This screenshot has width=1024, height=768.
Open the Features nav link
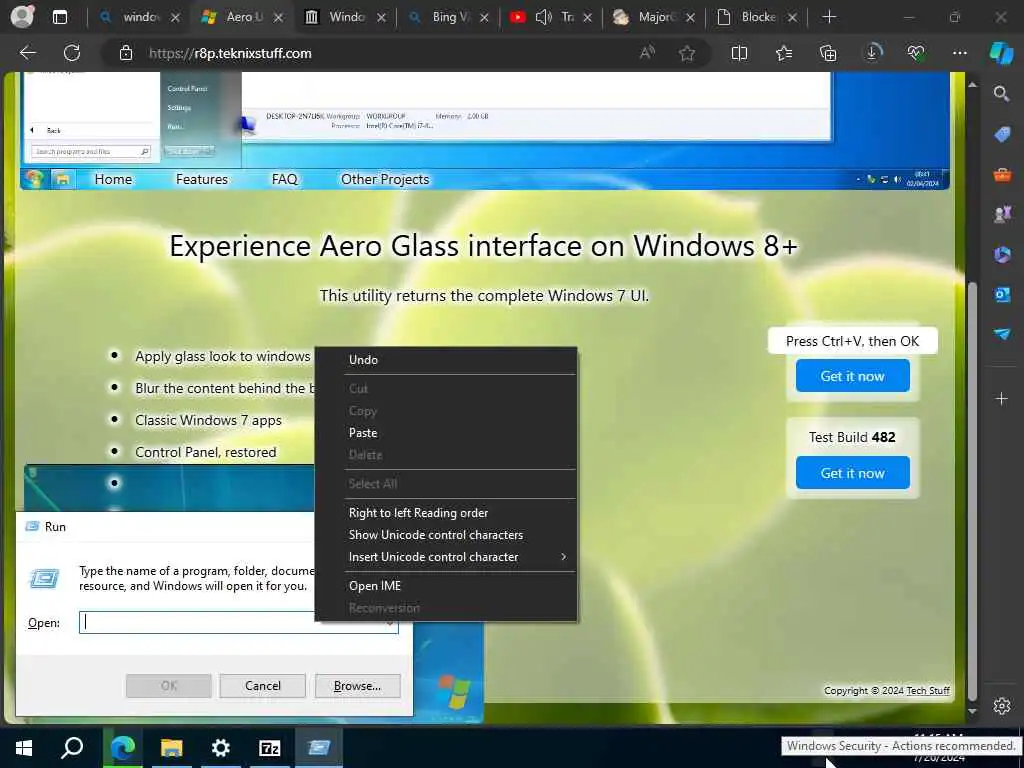point(202,179)
